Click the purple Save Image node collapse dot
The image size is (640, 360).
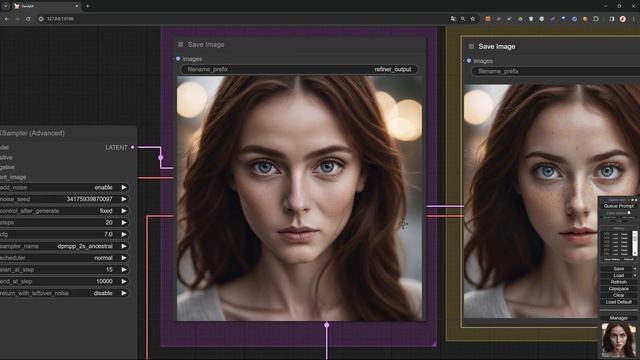(x=180, y=44)
